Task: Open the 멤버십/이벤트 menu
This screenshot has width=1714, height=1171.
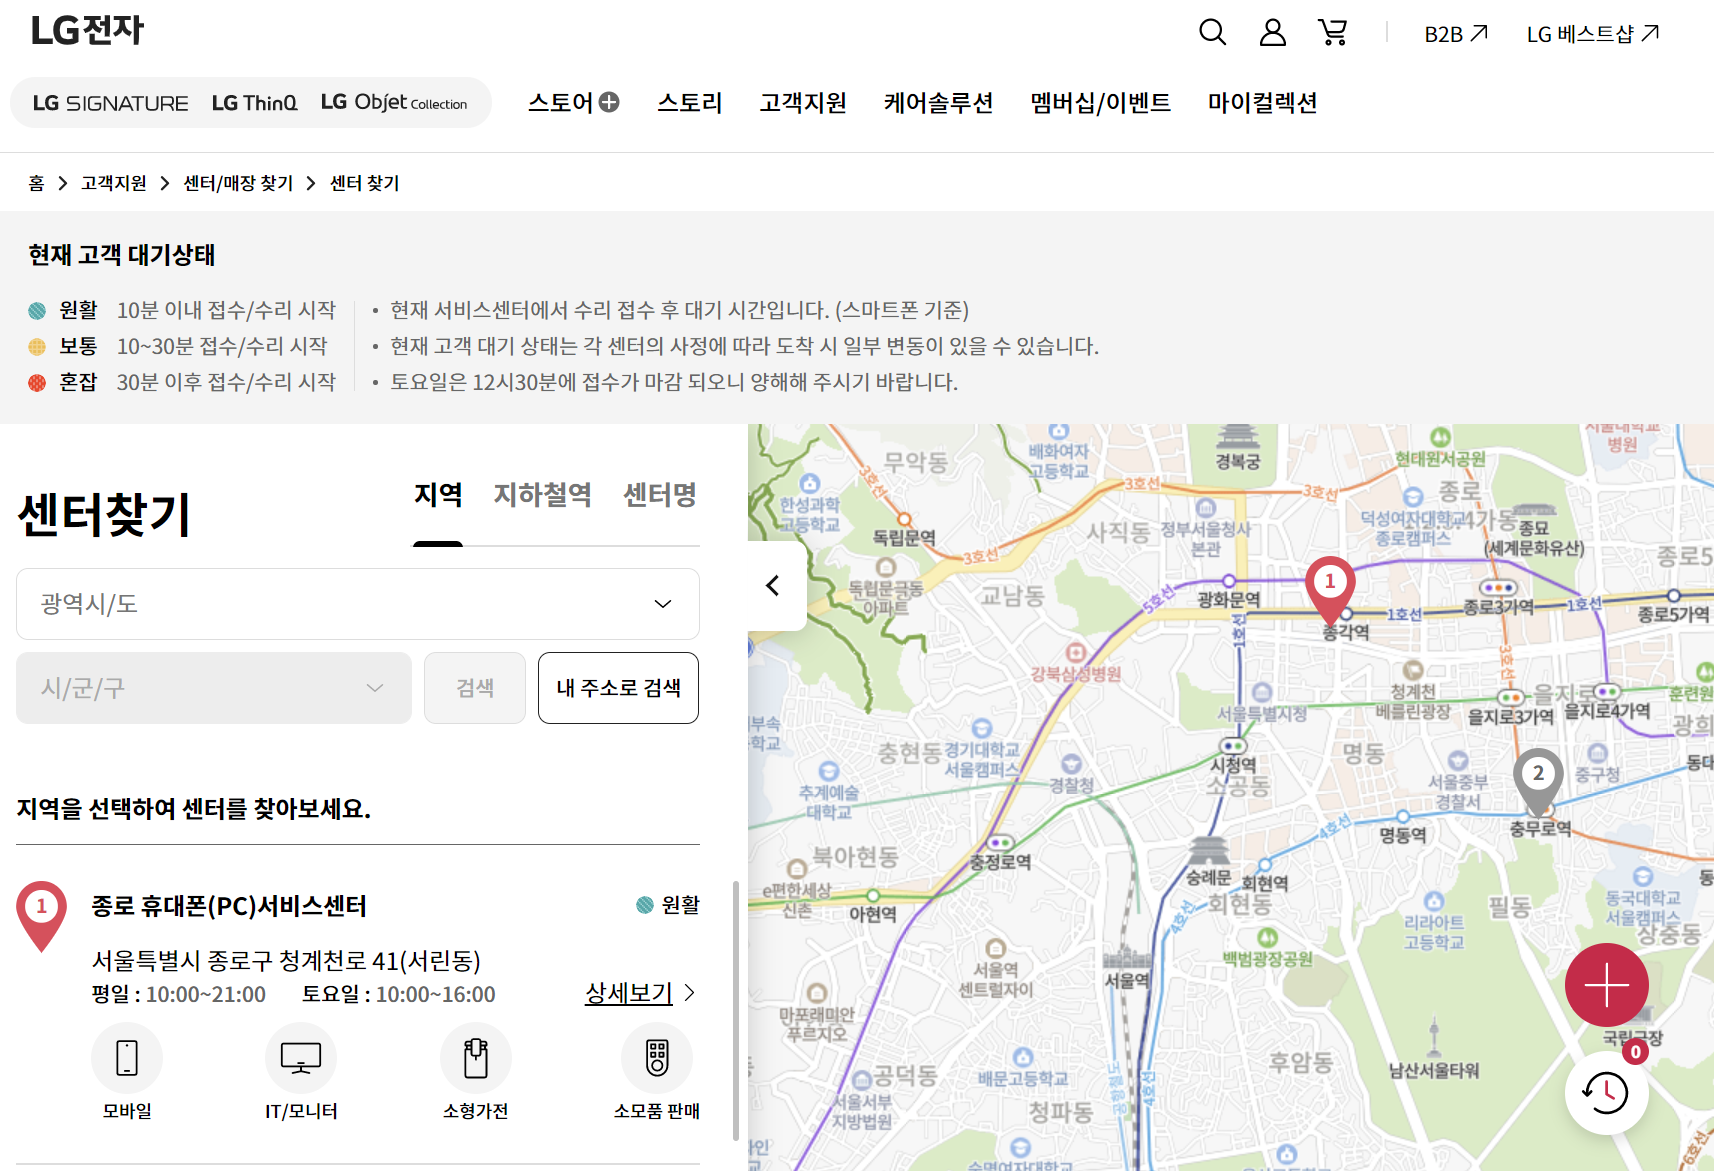Action: [1101, 102]
